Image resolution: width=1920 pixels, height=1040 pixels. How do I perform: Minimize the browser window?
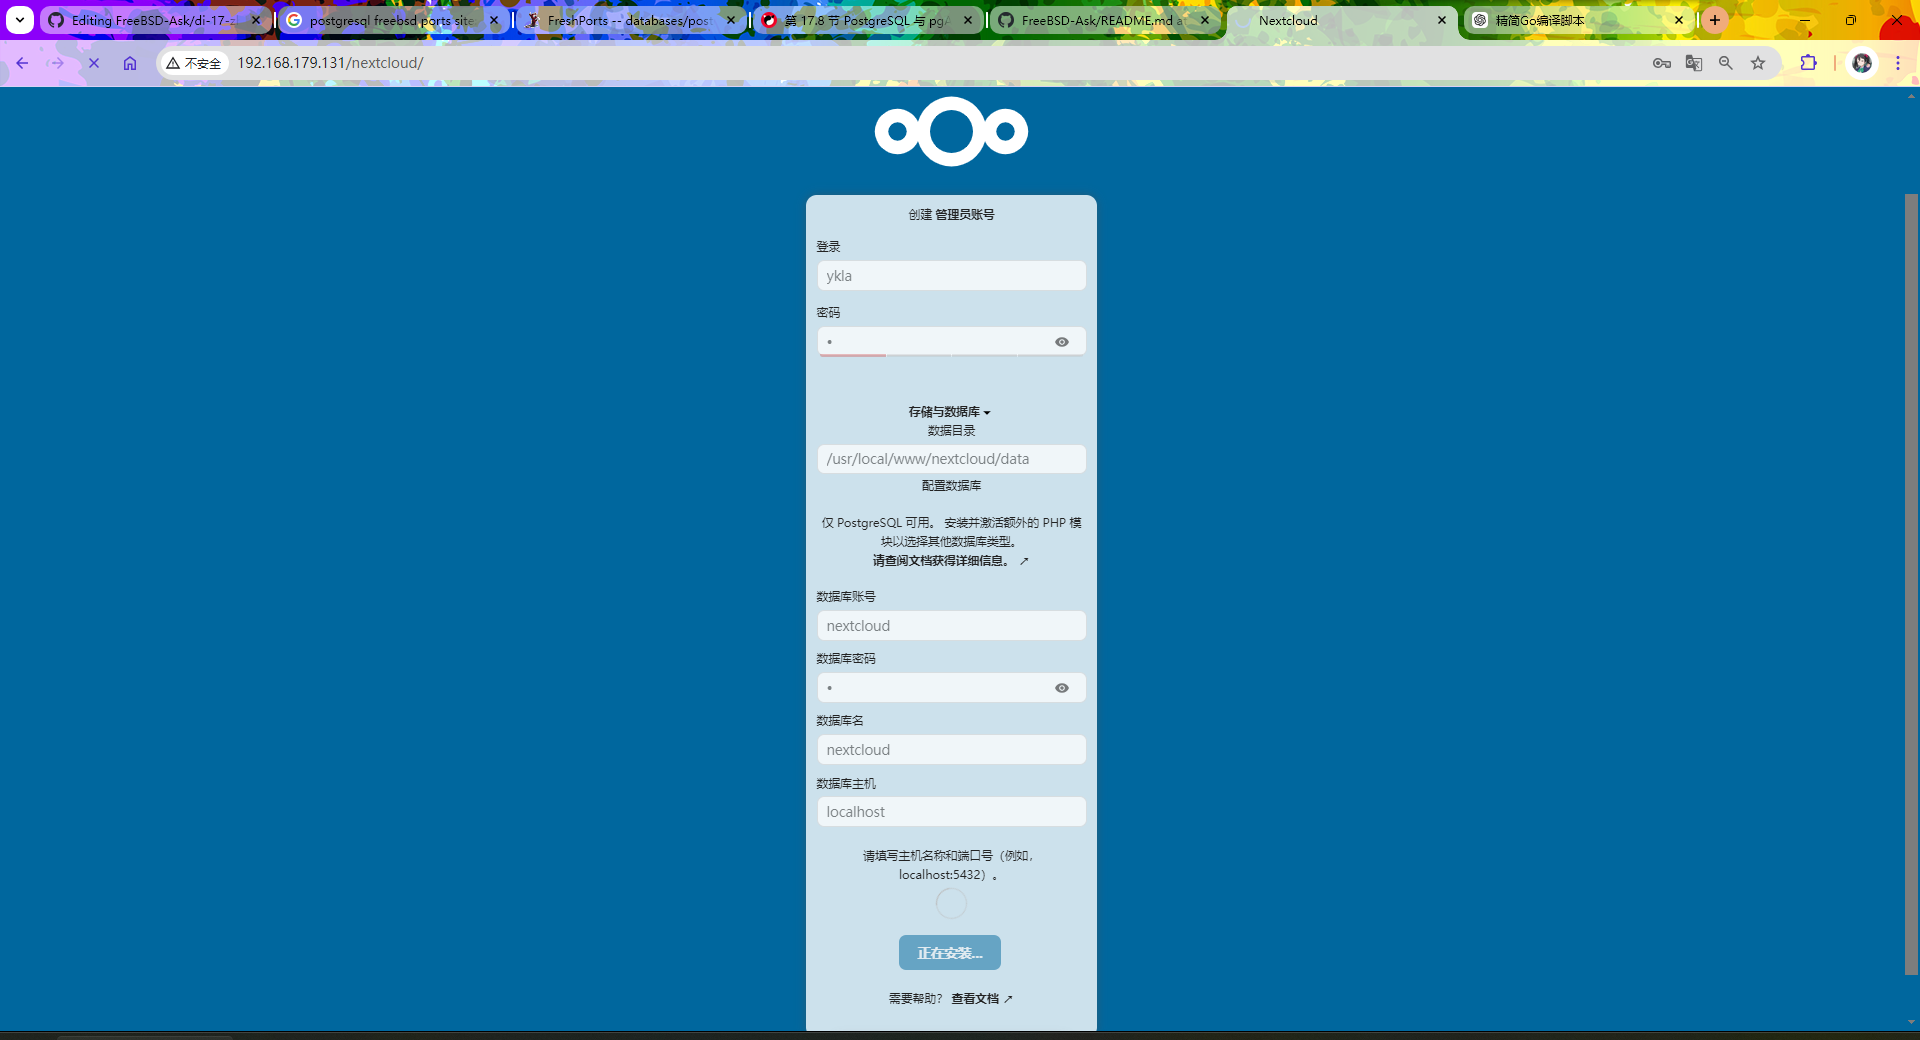point(1805,20)
